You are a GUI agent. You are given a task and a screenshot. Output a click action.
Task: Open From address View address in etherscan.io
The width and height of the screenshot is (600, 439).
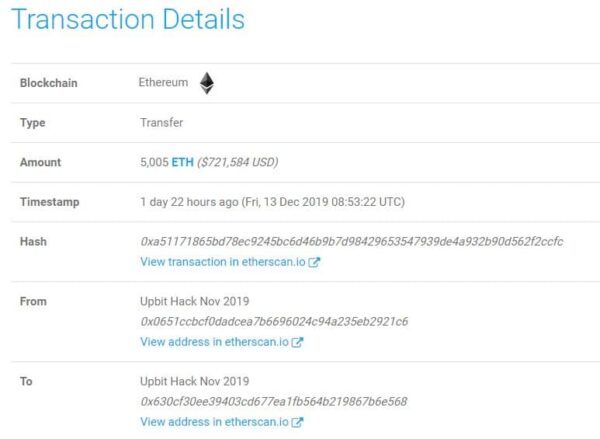[x=214, y=342]
